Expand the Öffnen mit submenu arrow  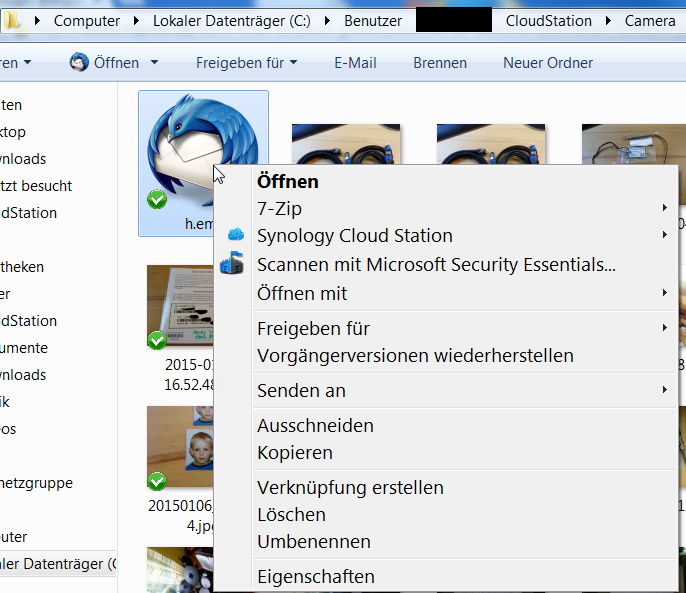[665, 292]
